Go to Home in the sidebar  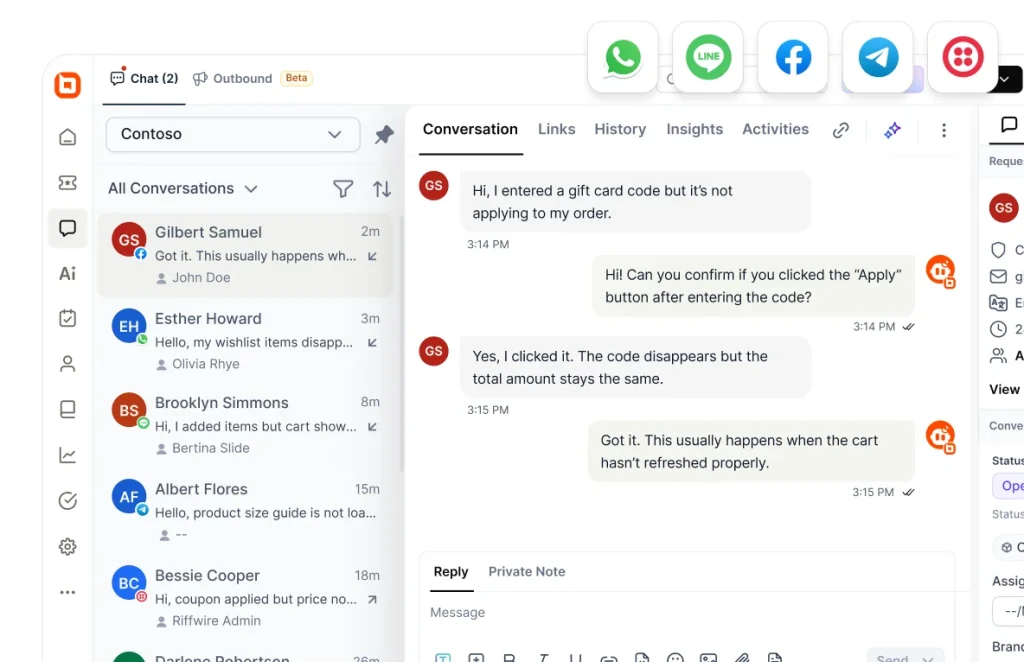click(67, 137)
